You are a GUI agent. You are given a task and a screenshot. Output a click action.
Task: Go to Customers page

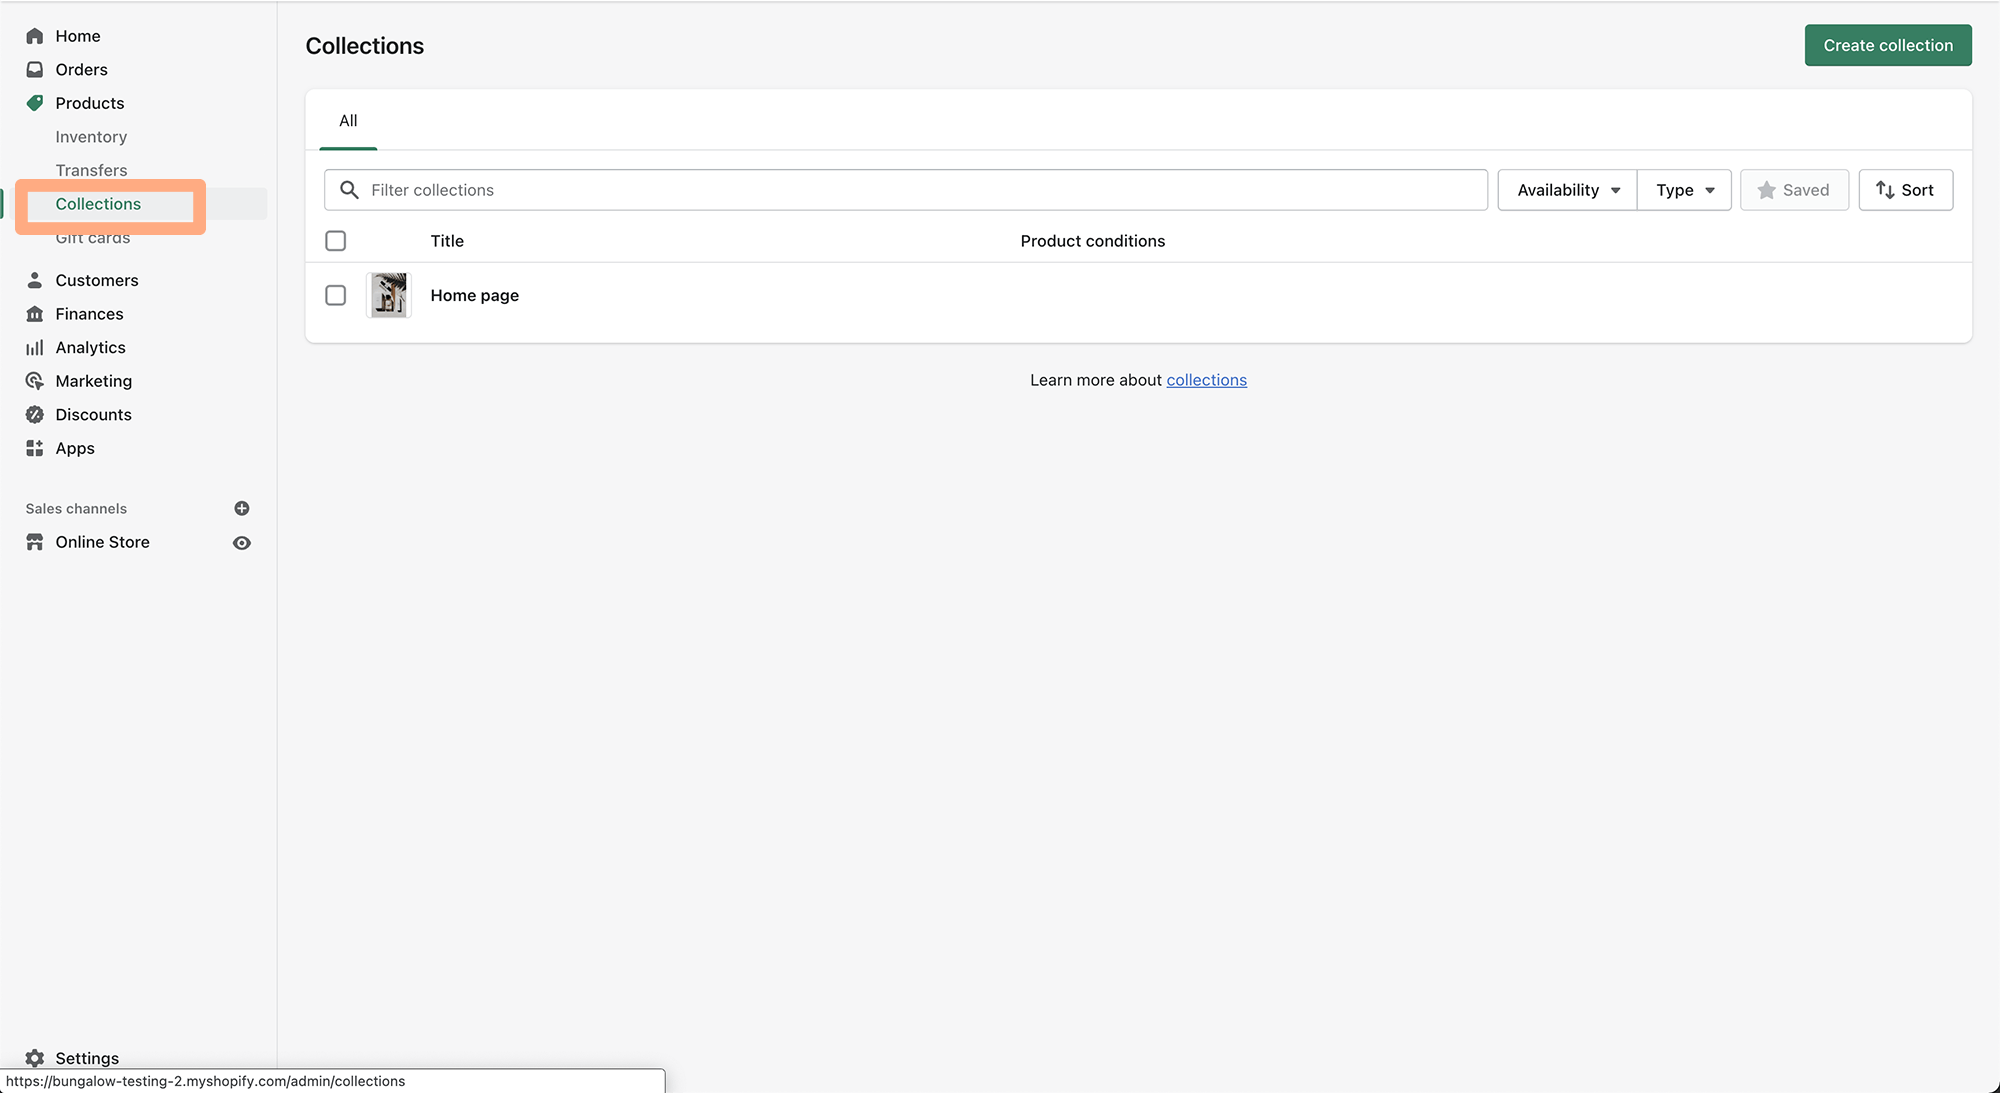97,280
